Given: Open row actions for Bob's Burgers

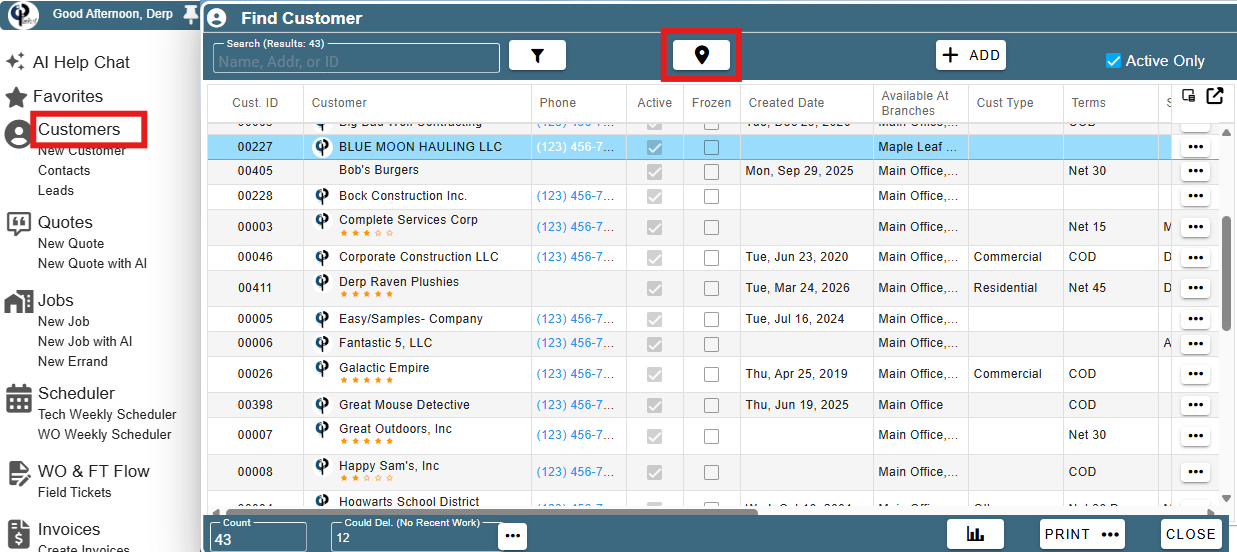Looking at the screenshot, I should point(1195,171).
